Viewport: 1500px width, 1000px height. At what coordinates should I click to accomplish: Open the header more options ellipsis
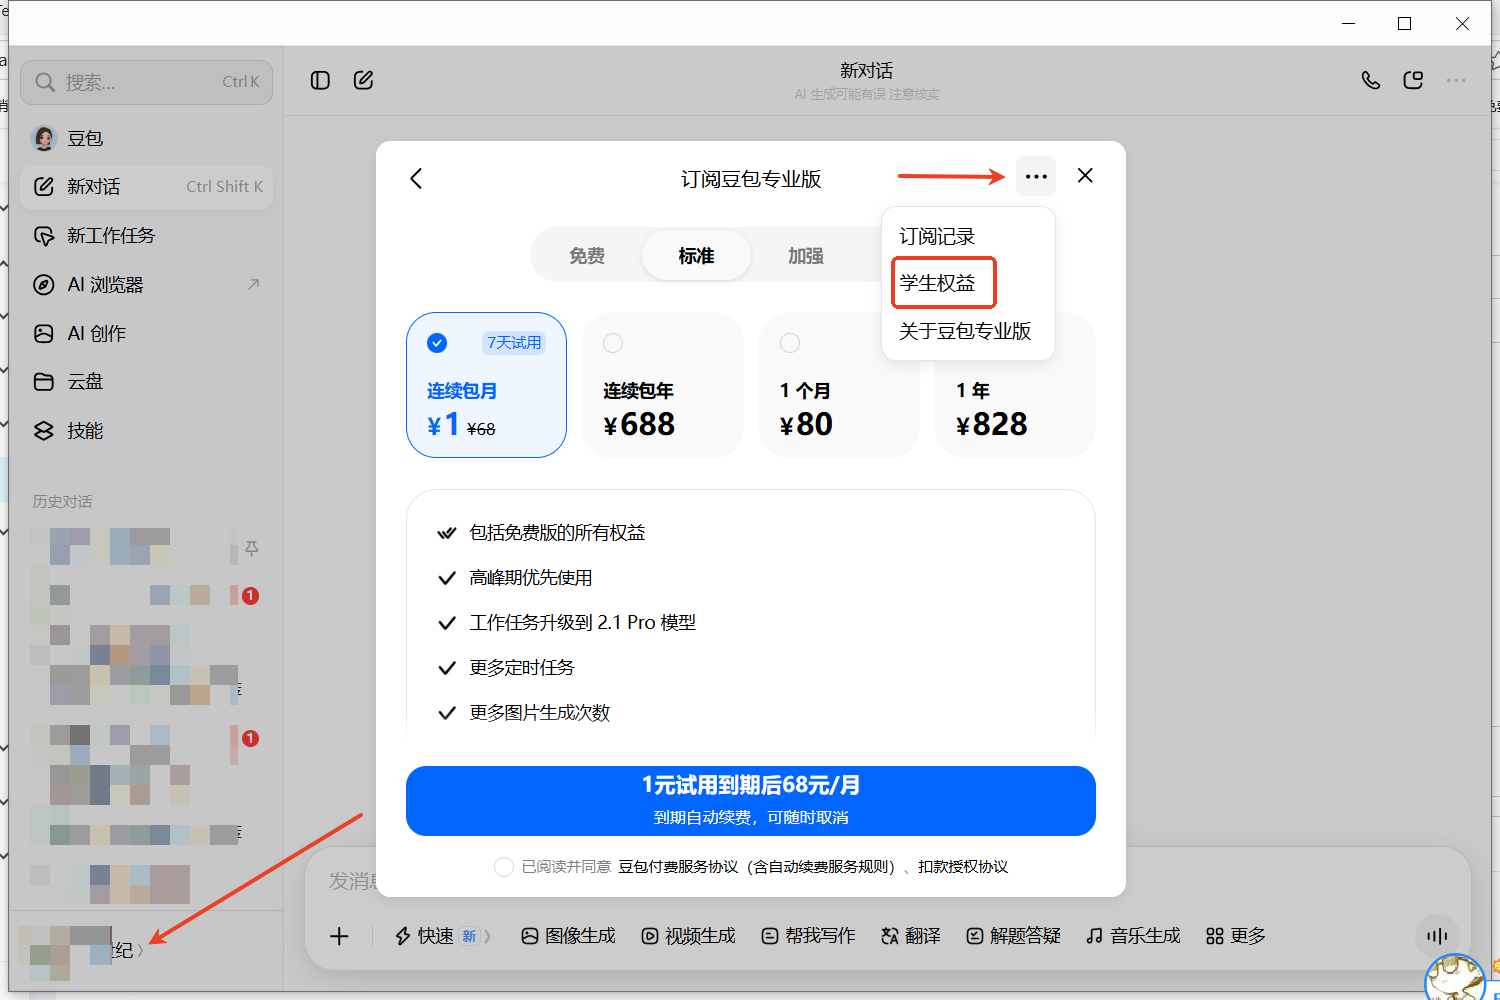tap(1456, 80)
